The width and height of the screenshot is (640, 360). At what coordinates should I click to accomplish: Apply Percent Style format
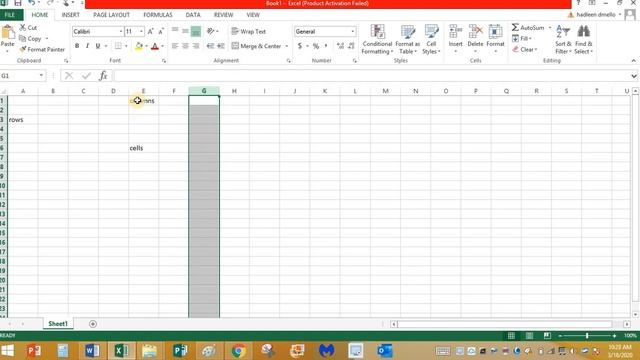click(x=316, y=46)
